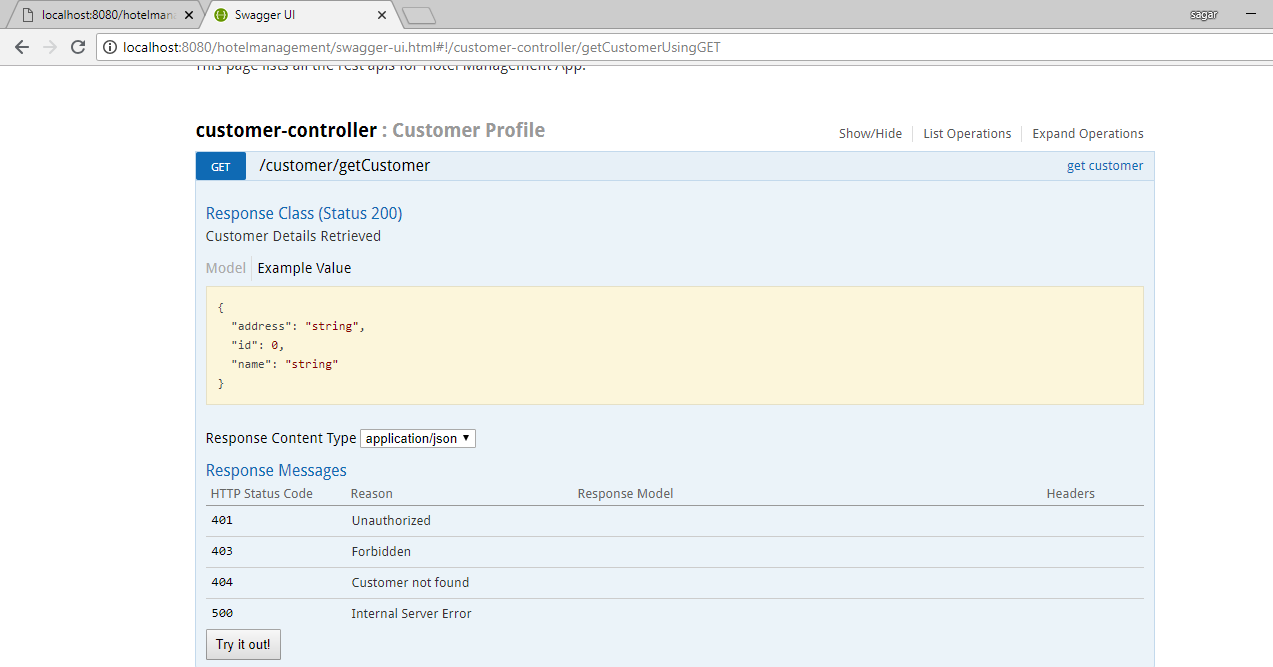Screen dimensions: 1273x667
Task: Open a new browser tab
Action: coord(418,15)
